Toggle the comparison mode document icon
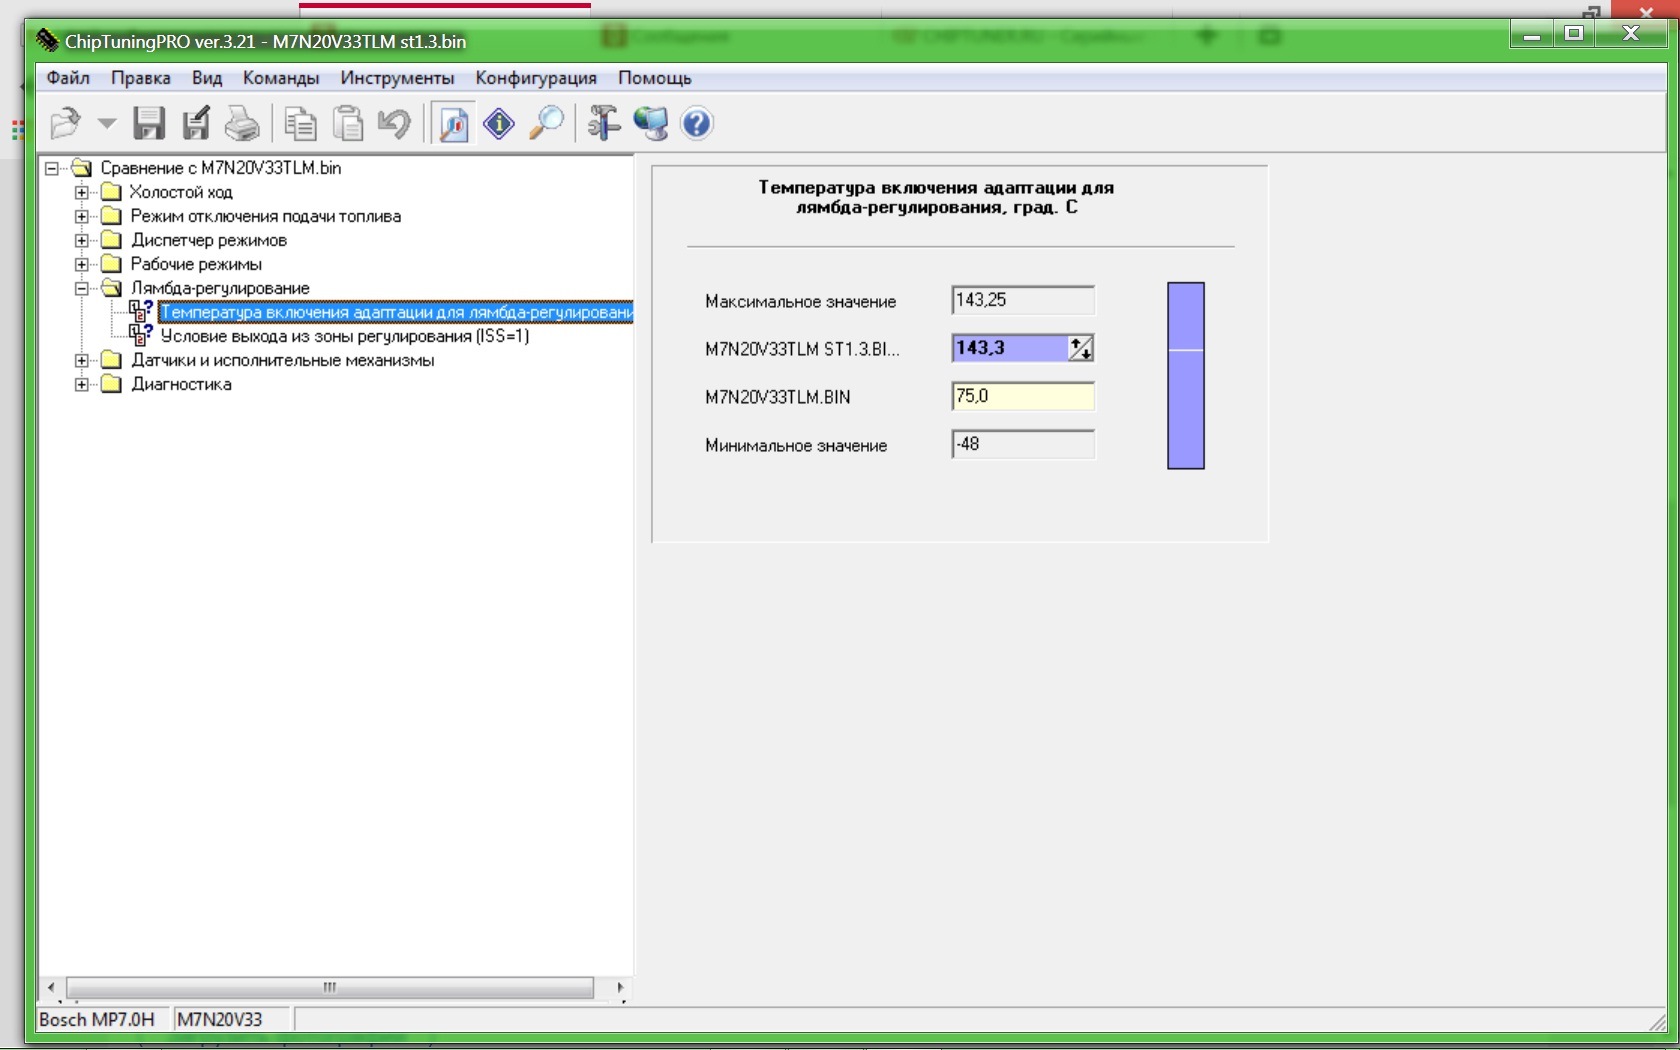The image size is (1680, 1050). [x=454, y=124]
